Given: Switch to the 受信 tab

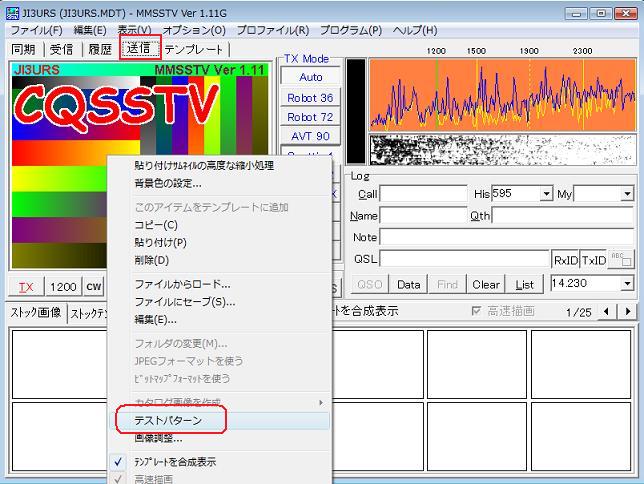Looking at the screenshot, I should tap(62, 49).
